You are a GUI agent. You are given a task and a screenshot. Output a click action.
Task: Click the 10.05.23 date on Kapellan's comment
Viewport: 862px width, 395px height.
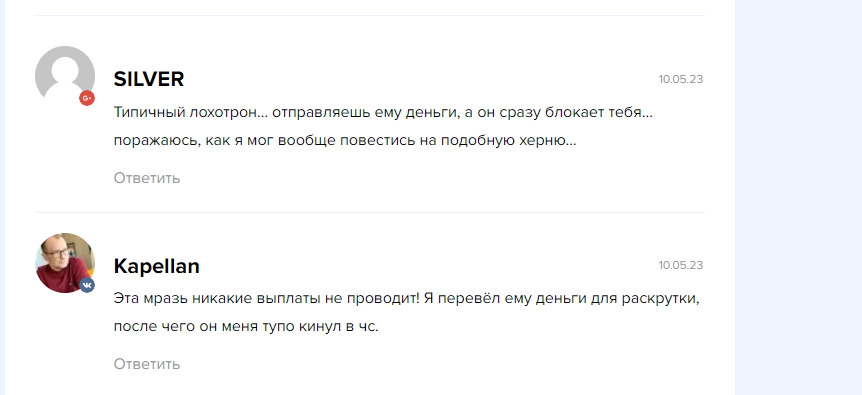tap(681, 265)
